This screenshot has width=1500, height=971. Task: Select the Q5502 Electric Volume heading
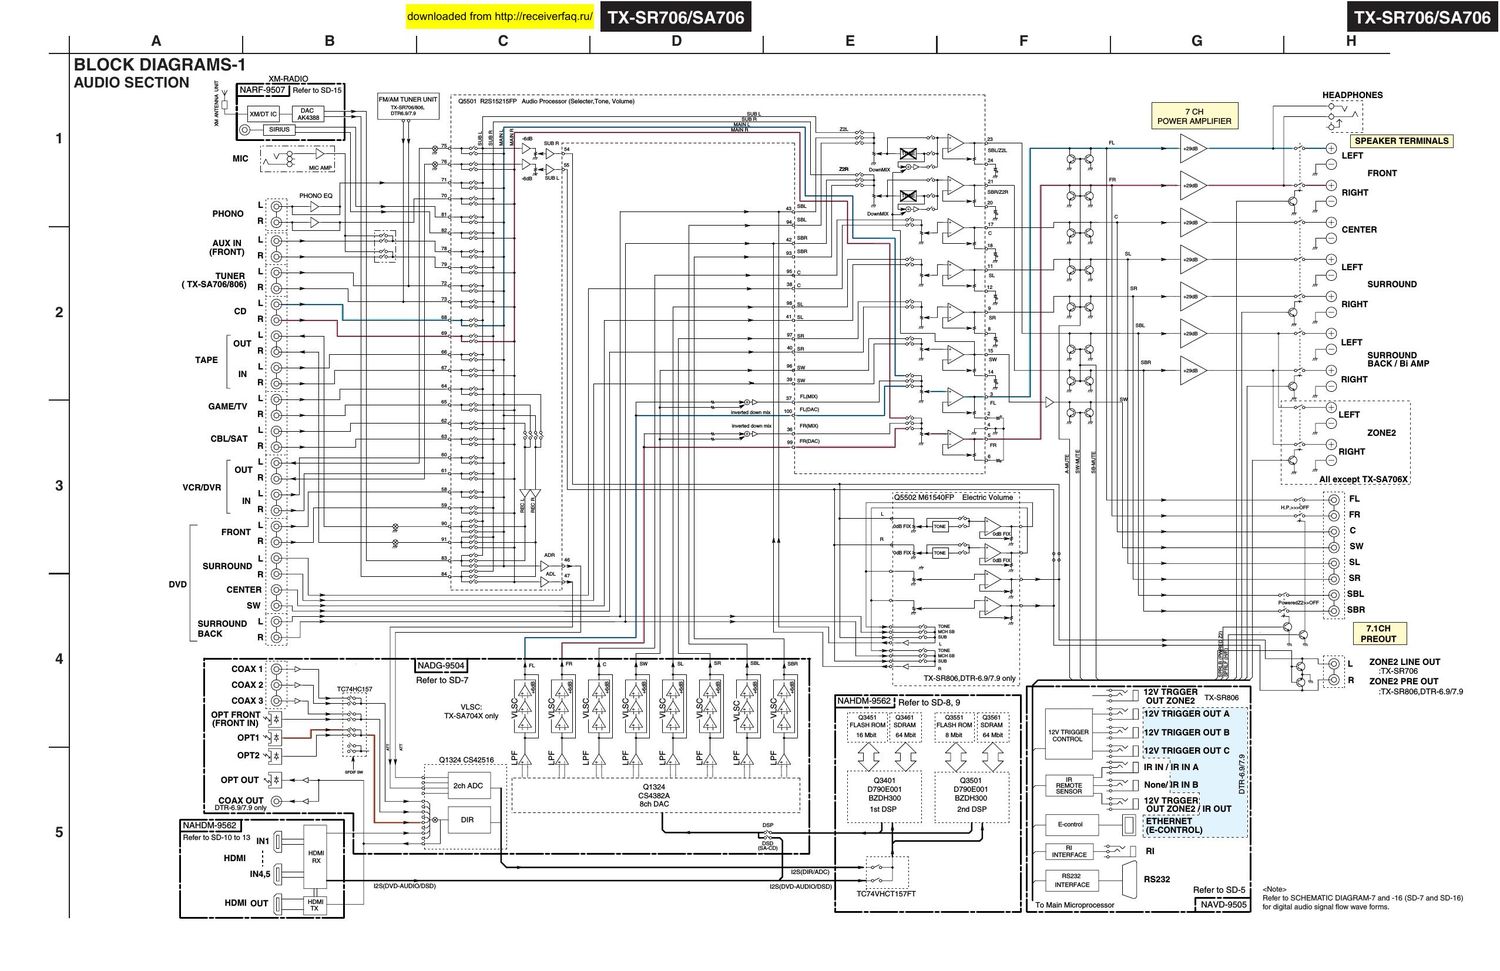[952, 497]
